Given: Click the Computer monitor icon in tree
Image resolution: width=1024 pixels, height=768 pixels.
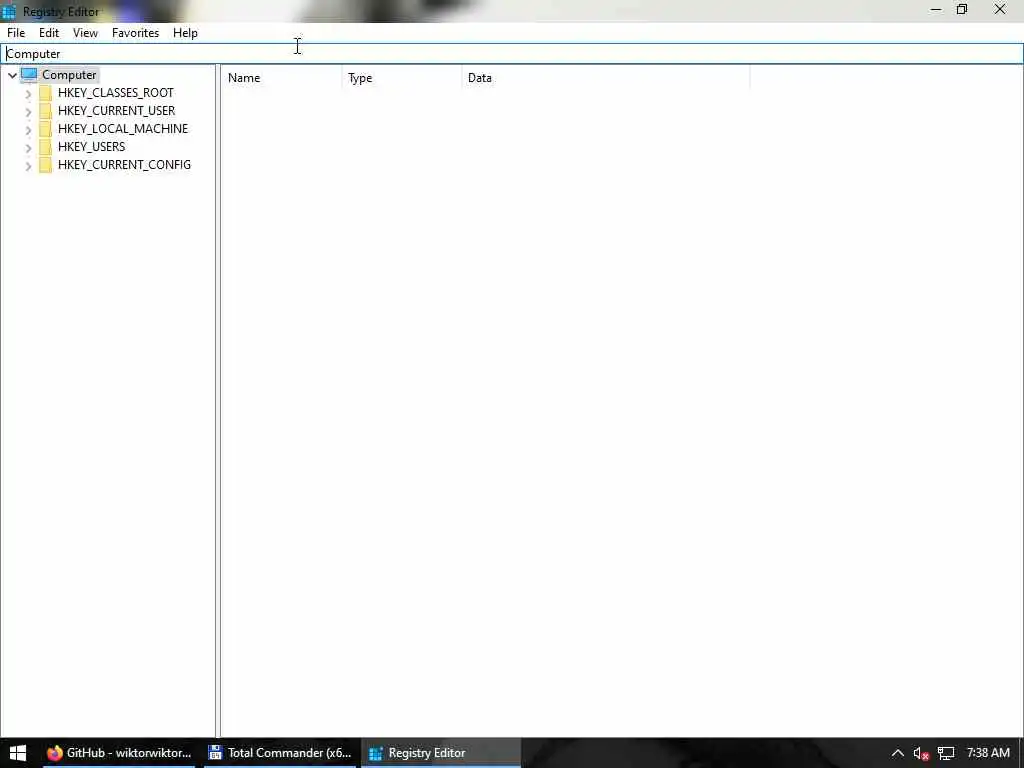Looking at the screenshot, I should pos(29,74).
